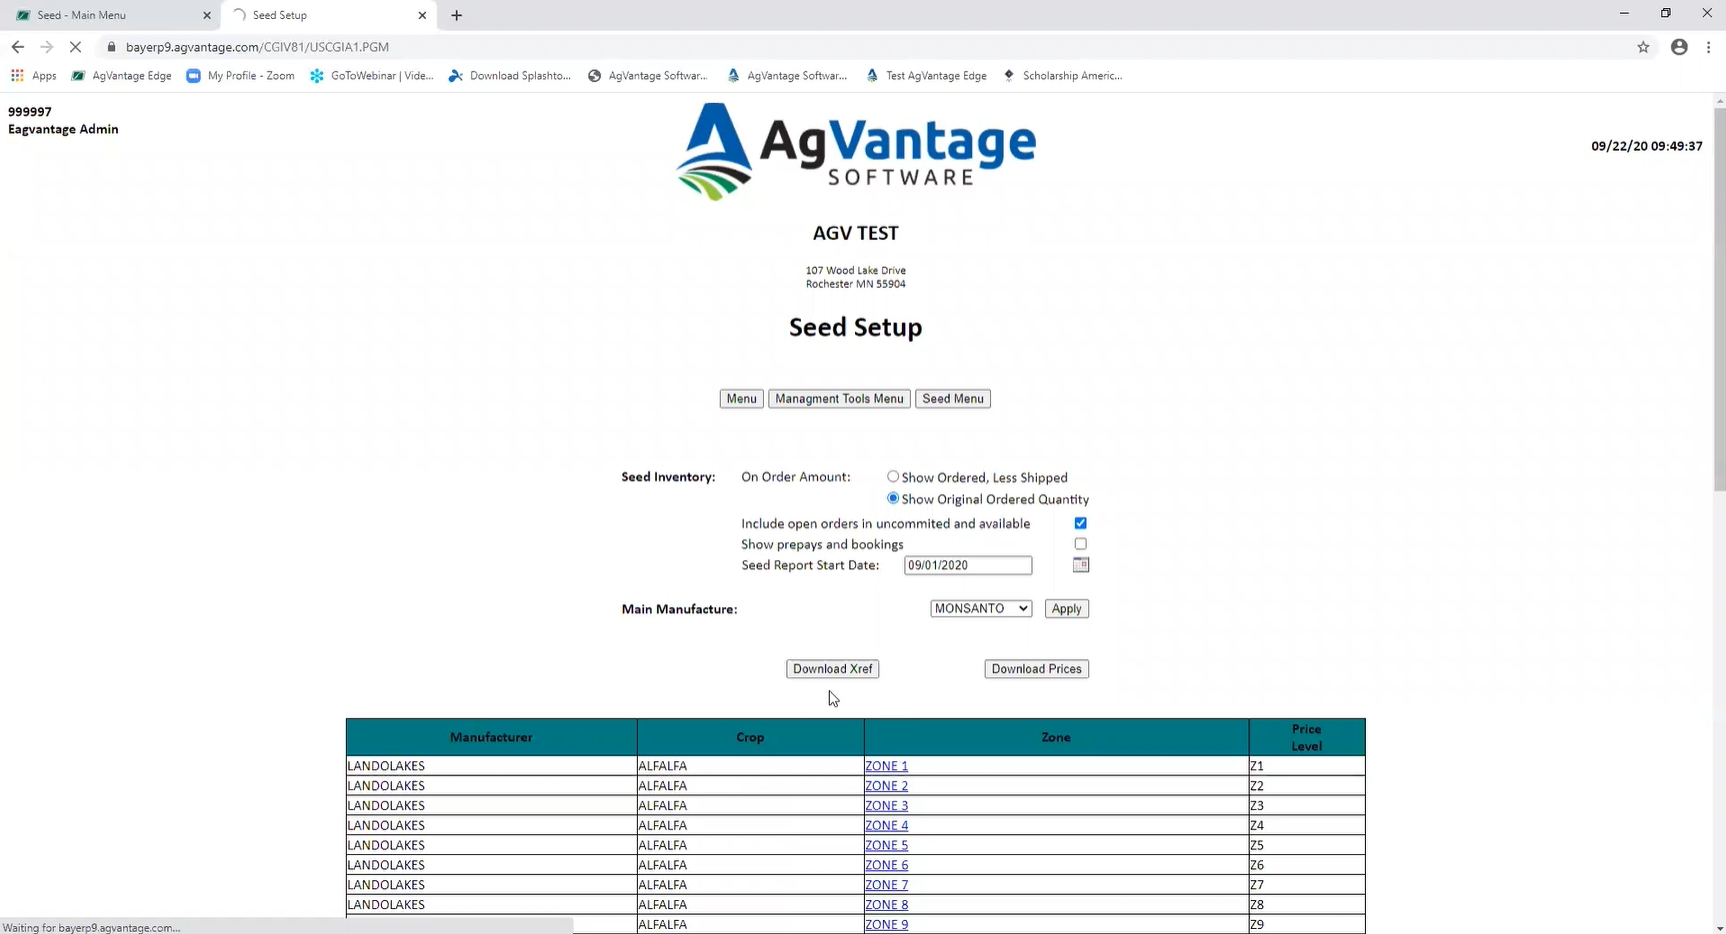Open the Scholarship America bookmark
Image resolution: width=1726 pixels, height=934 pixels.
pyautogui.click(x=1063, y=76)
